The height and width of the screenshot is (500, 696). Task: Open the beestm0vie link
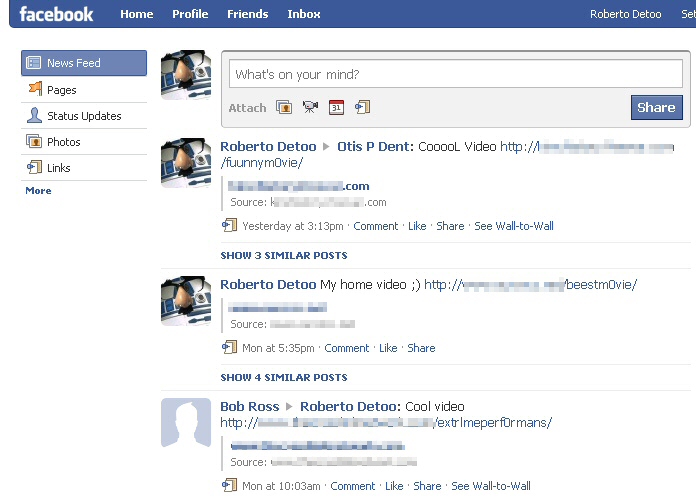(x=530, y=285)
